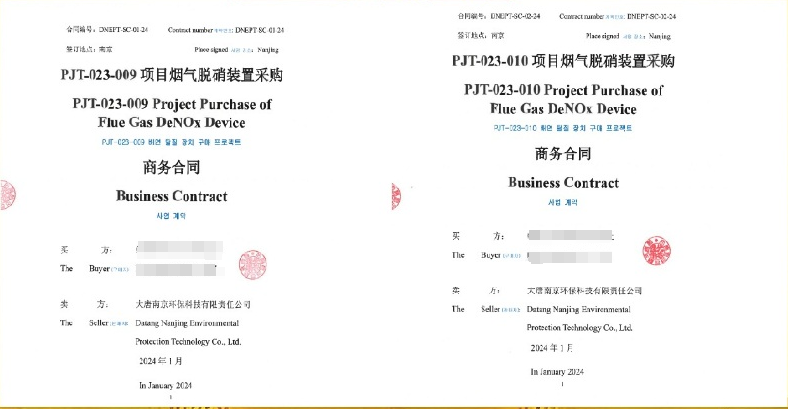Click 'The Buyer' label on the PJT-023-010 page

point(486,255)
